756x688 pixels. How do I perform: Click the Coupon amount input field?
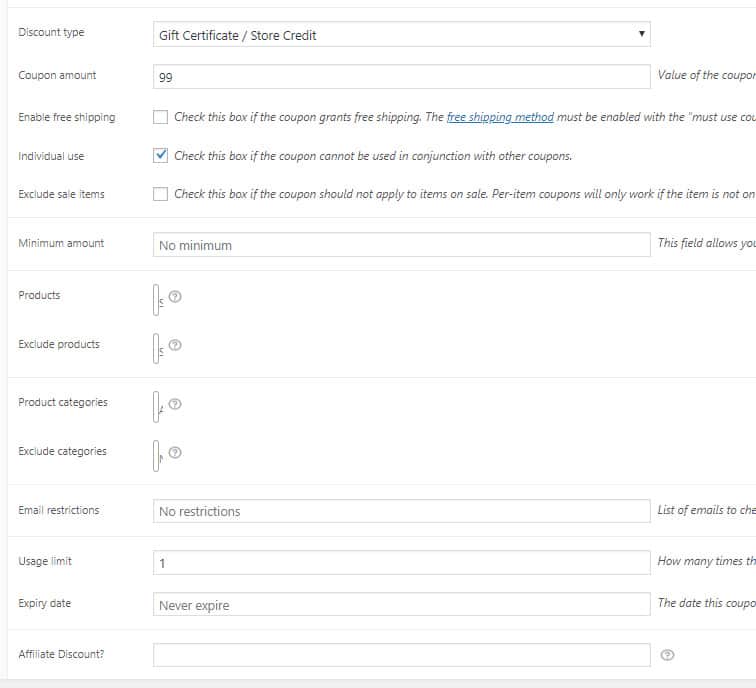point(401,77)
